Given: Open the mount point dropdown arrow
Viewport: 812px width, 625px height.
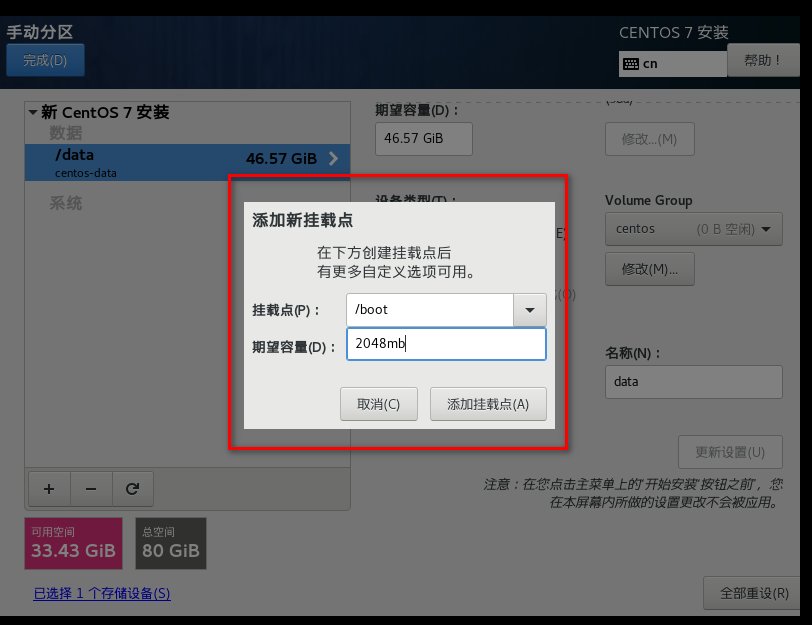Looking at the screenshot, I should (x=530, y=310).
